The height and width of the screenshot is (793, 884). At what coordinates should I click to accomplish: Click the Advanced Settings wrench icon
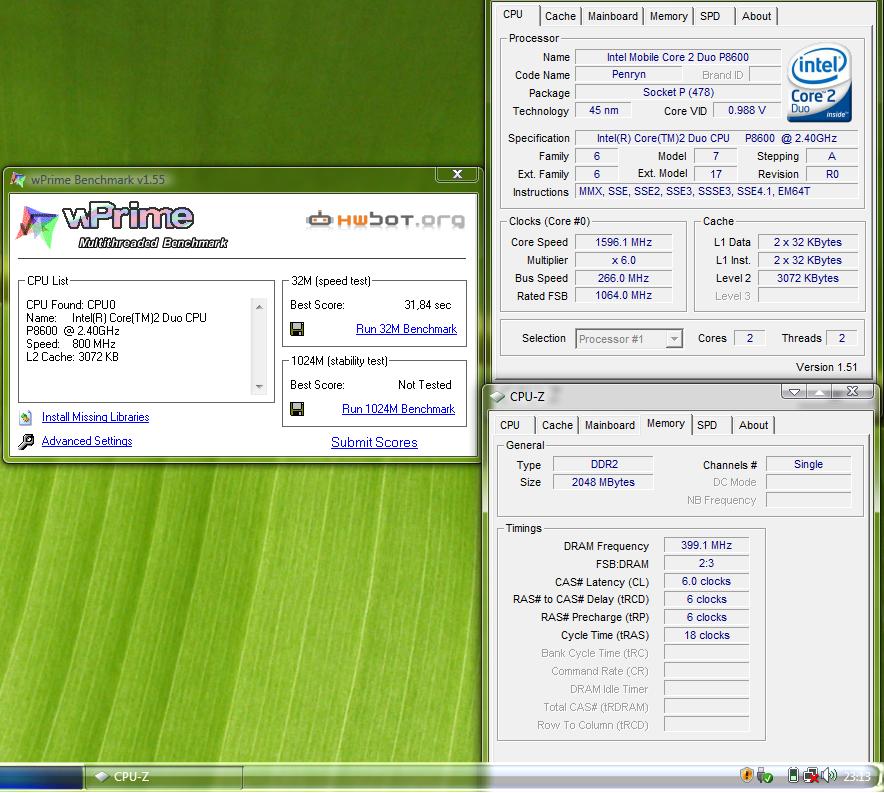click(25, 441)
